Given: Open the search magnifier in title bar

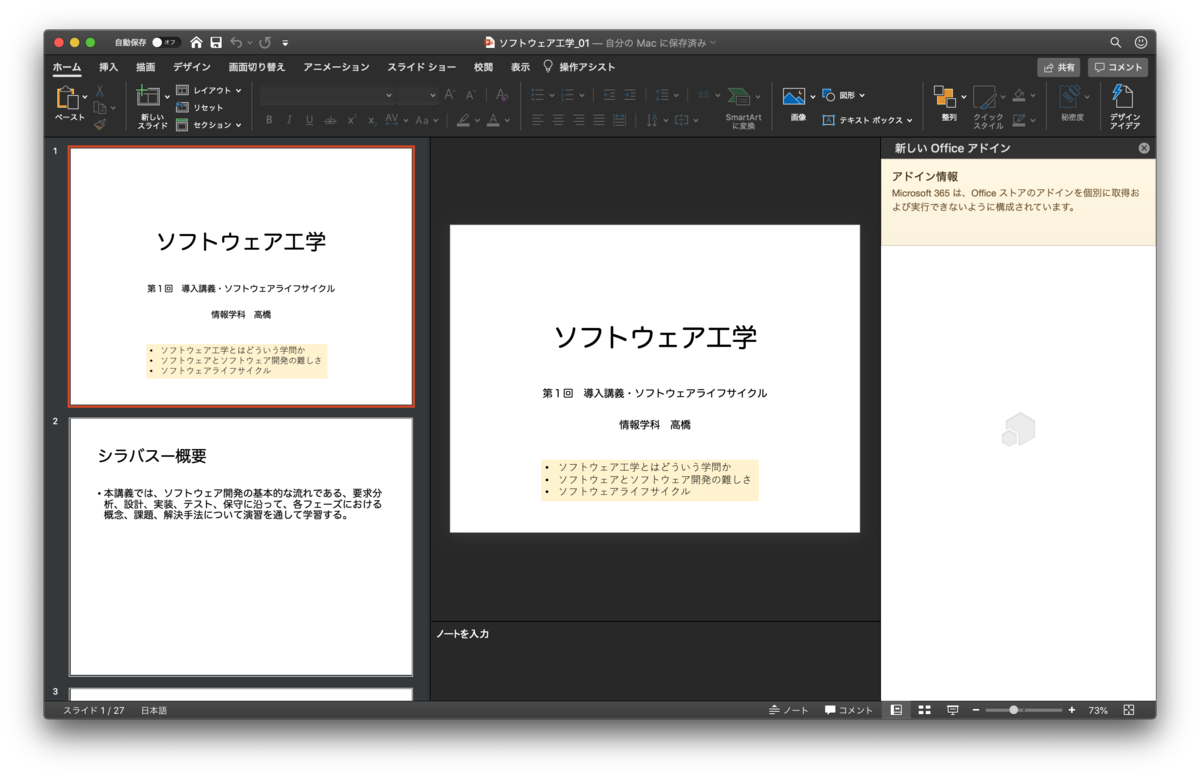Looking at the screenshot, I should [x=1116, y=43].
